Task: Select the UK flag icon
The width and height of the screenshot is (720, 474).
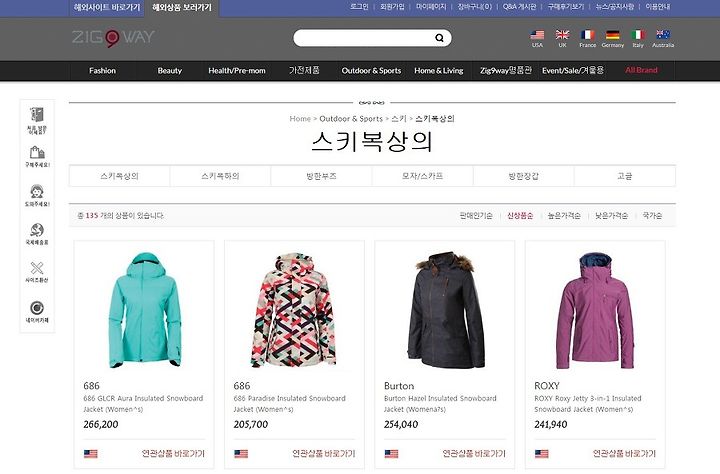Action: point(562,35)
